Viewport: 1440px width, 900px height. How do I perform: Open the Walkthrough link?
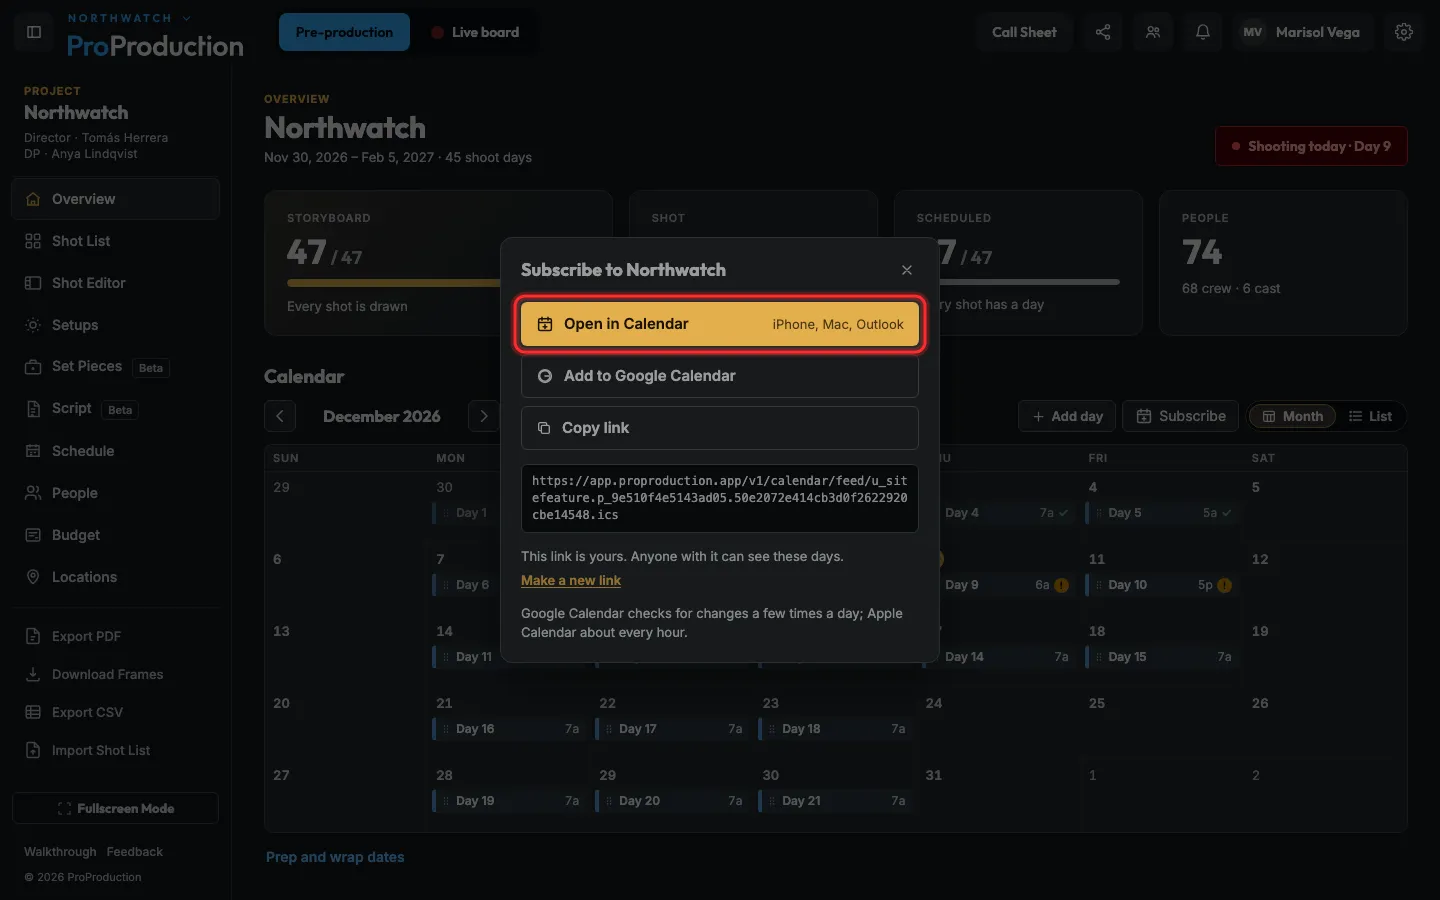60,852
